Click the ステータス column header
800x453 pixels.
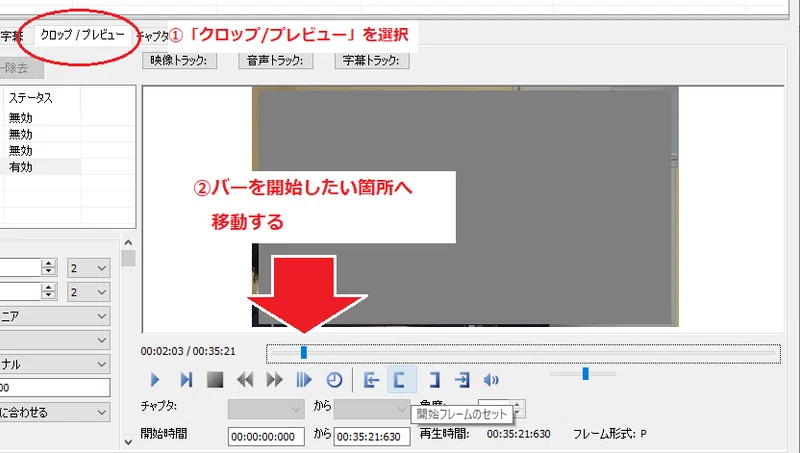click(41, 97)
